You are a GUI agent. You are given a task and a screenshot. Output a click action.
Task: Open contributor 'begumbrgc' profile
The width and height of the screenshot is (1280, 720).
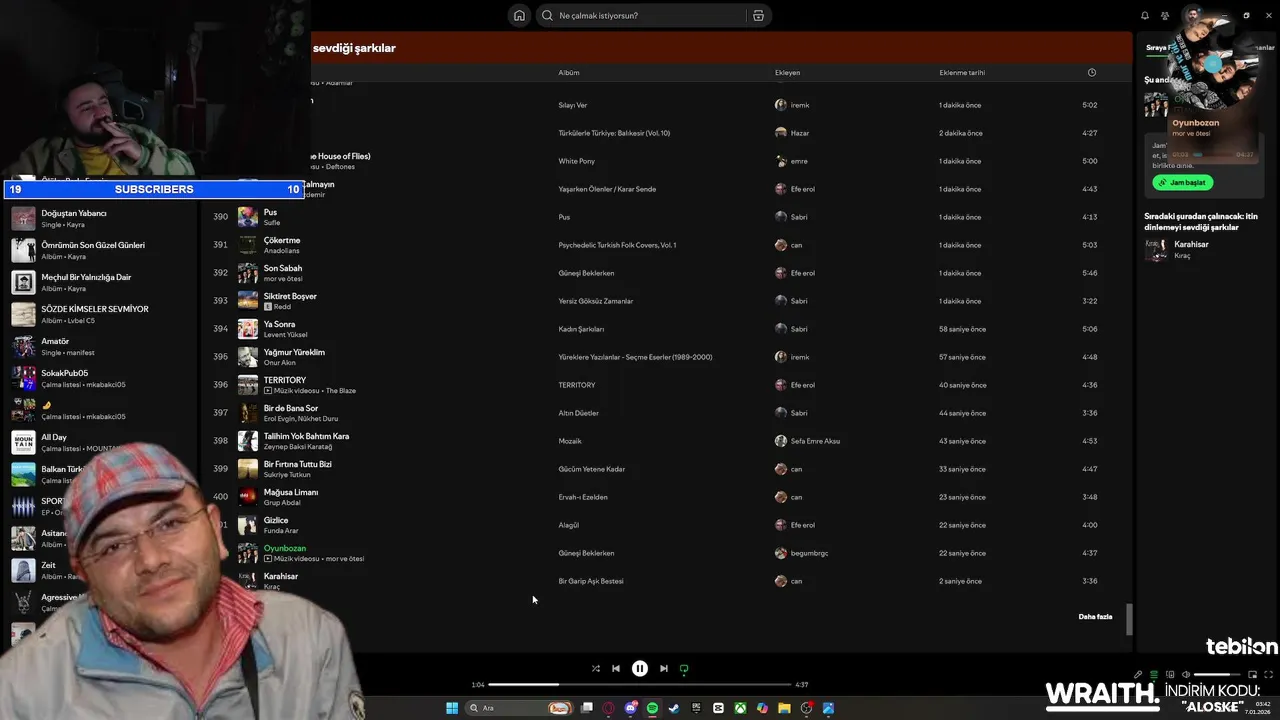tap(809, 553)
